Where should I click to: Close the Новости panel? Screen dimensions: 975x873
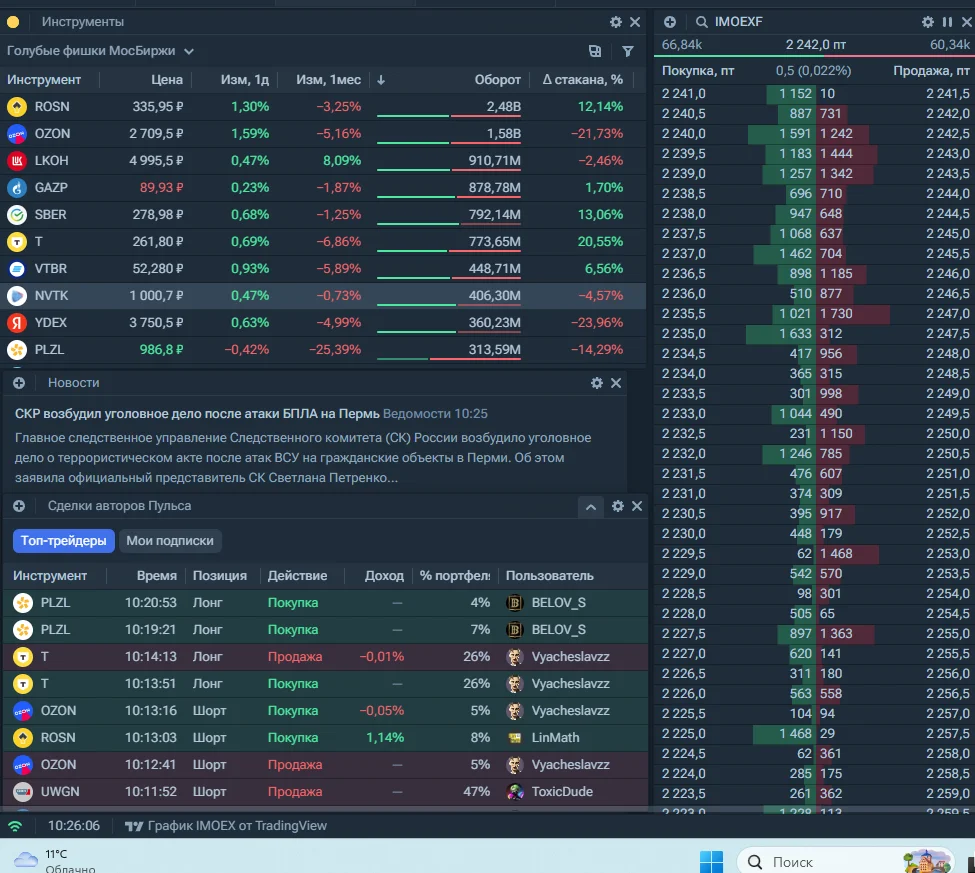616,383
